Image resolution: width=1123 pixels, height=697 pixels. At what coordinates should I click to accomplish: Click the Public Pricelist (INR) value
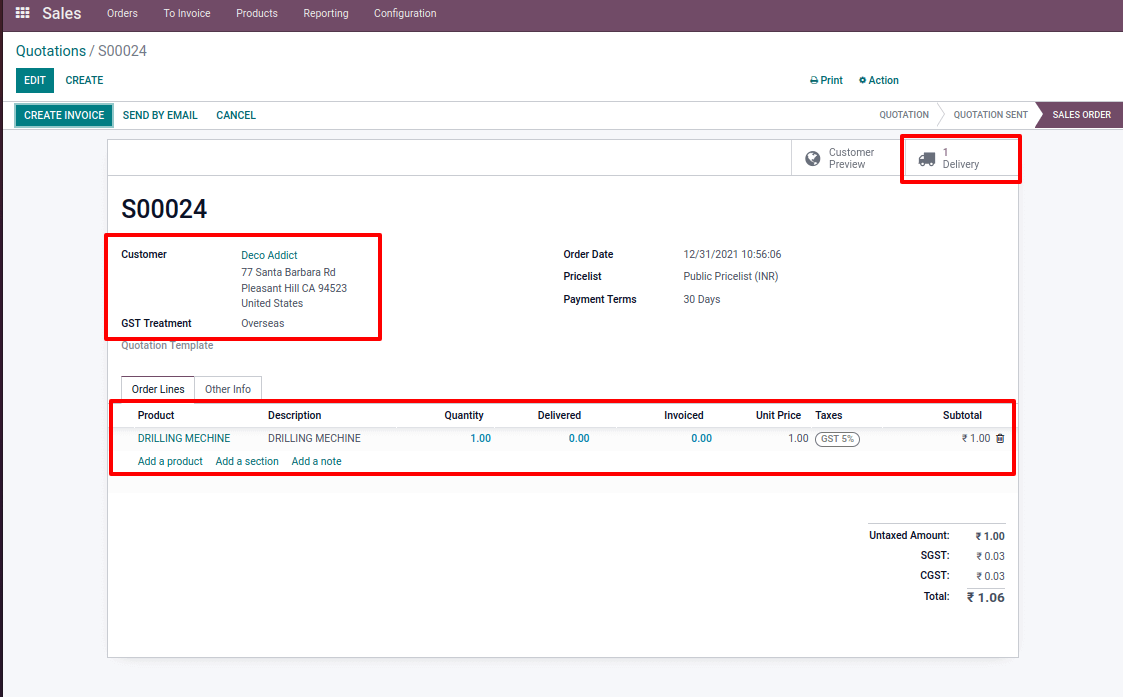731,277
